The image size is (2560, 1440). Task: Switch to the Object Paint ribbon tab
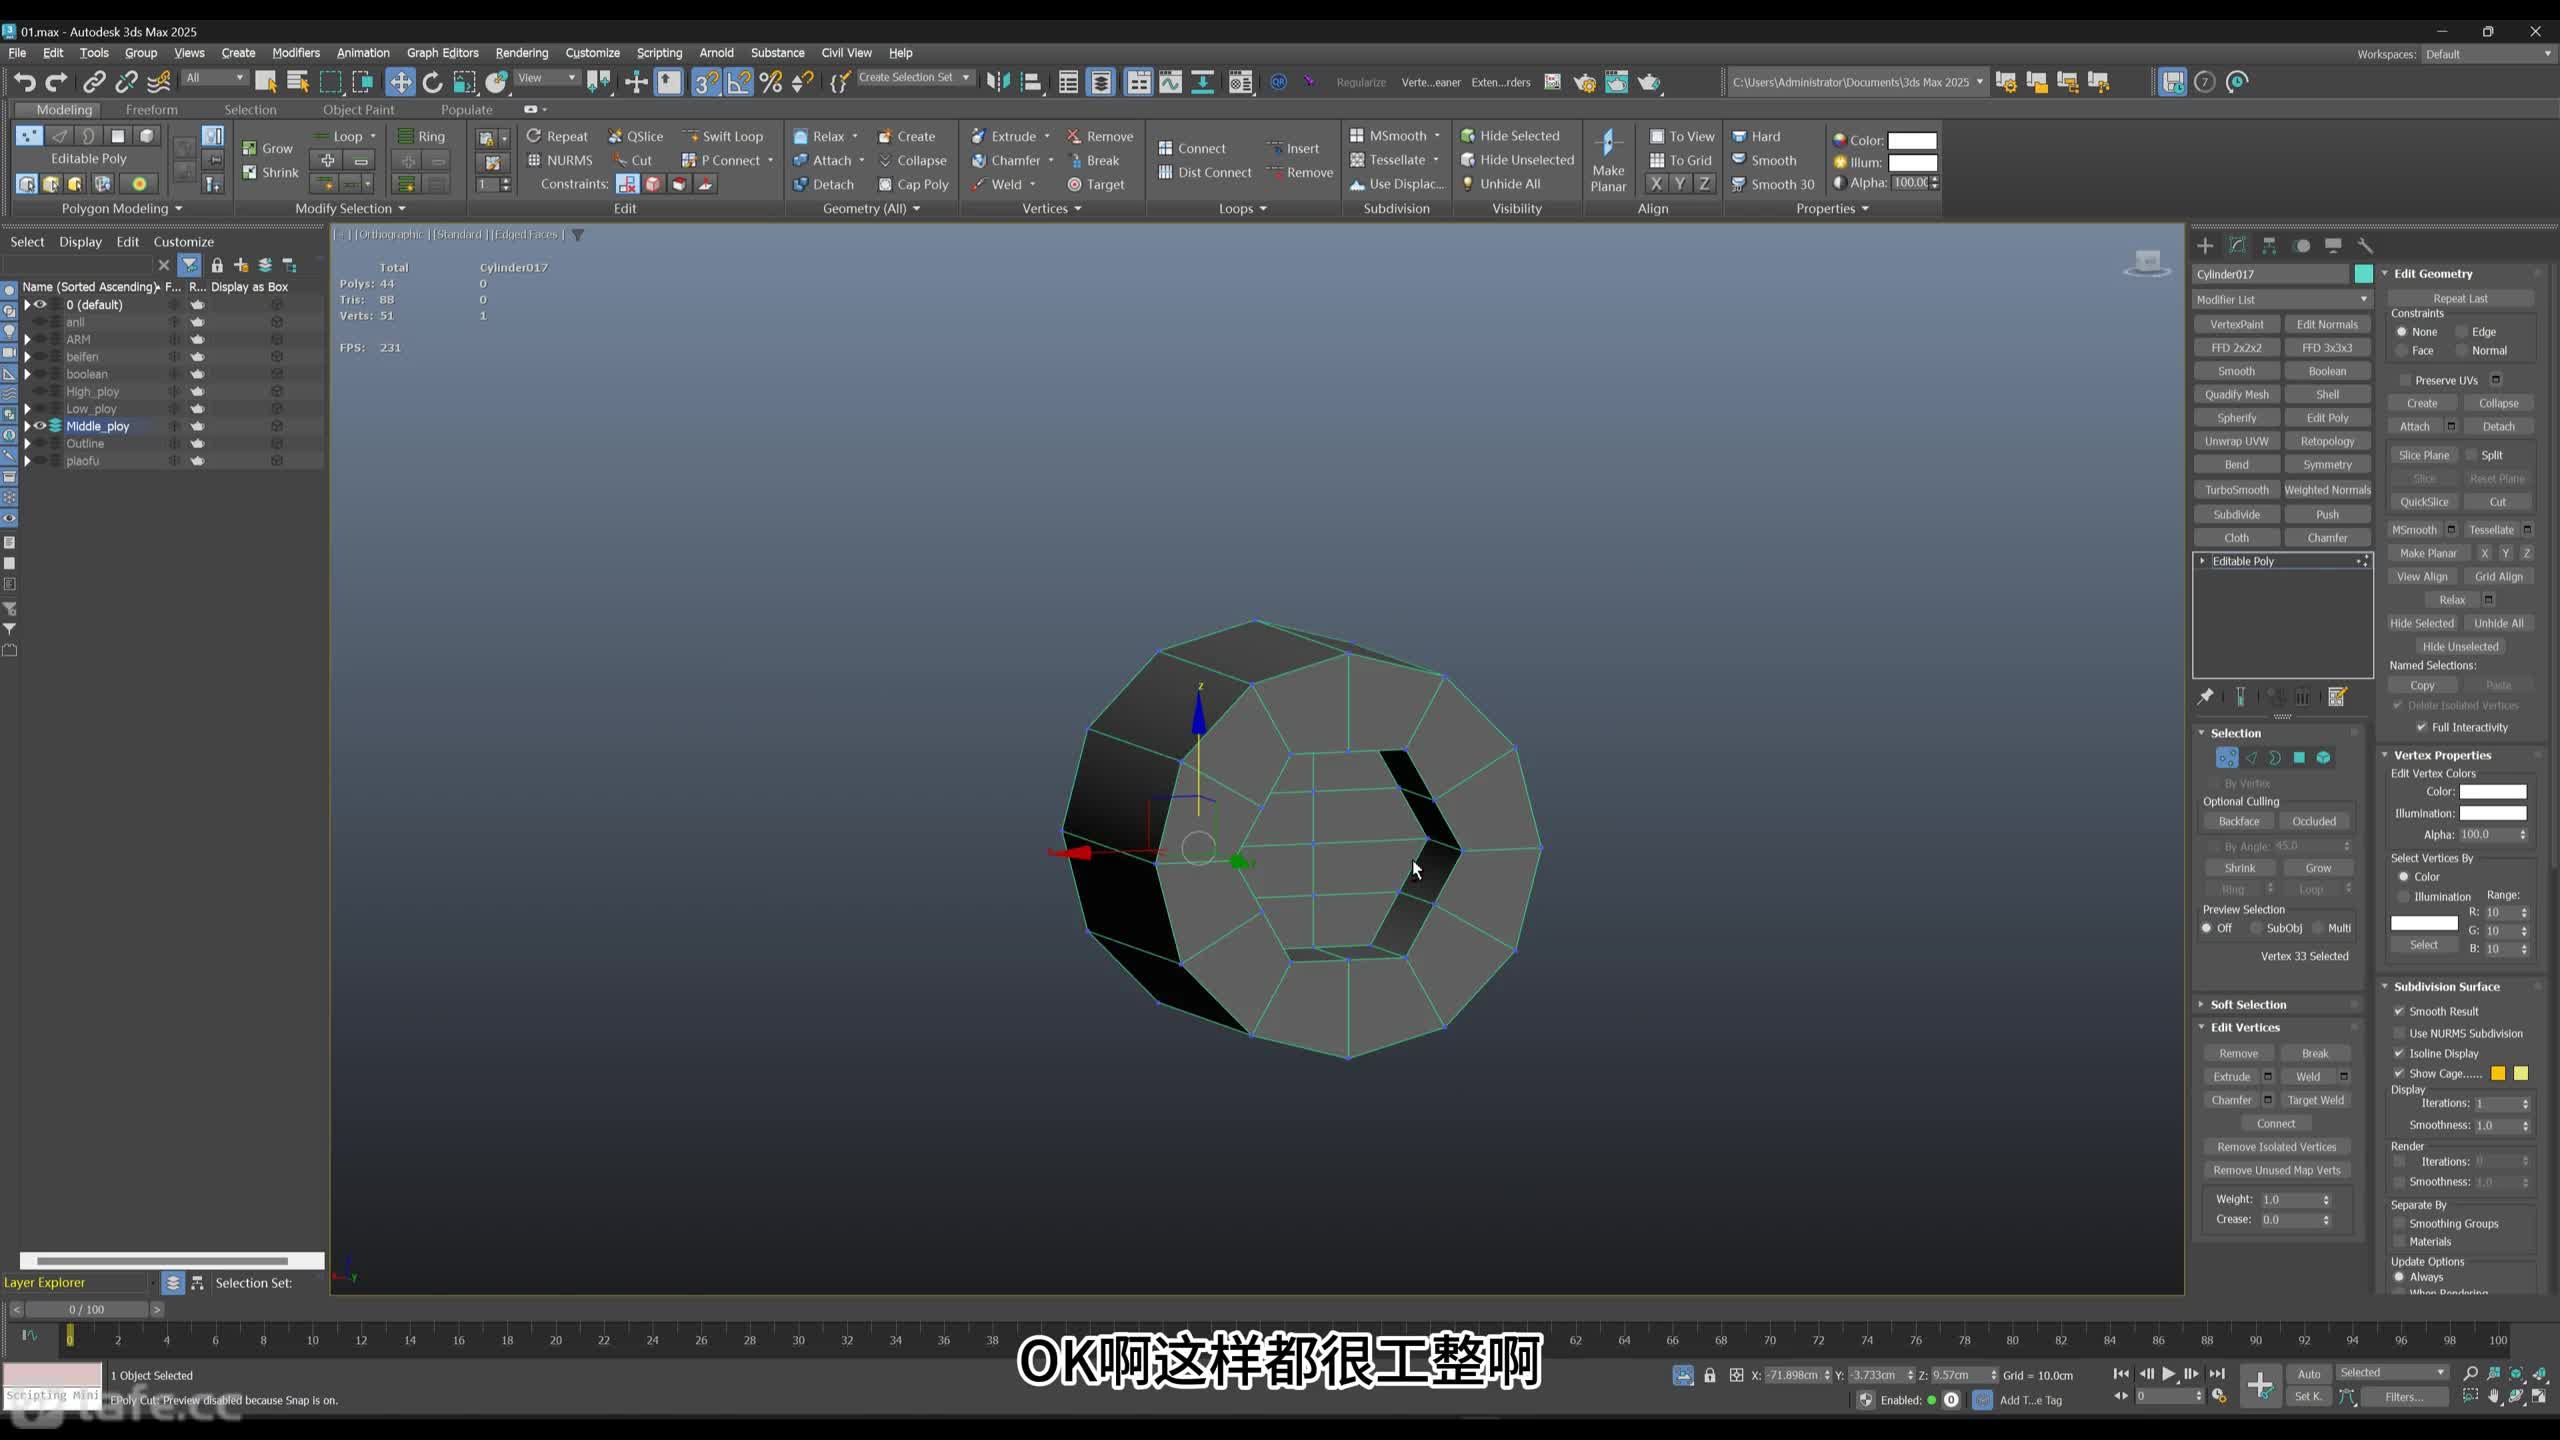point(358,110)
